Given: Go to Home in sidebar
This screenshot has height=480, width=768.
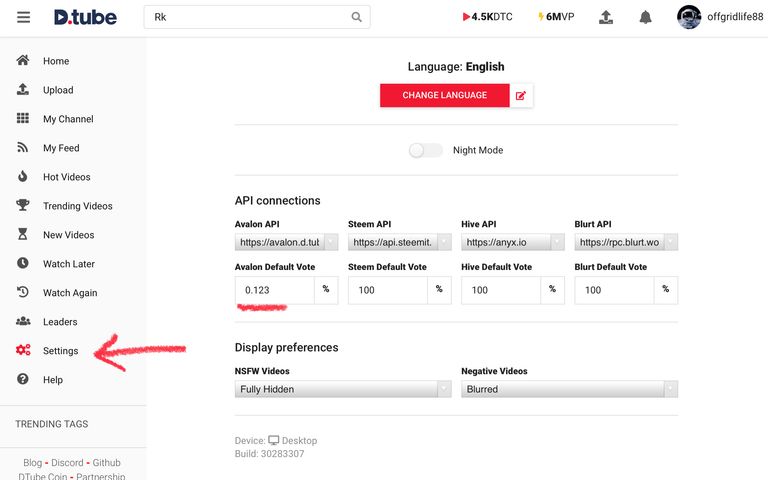Looking at the screenshot, I should click(x=56, y=61).
